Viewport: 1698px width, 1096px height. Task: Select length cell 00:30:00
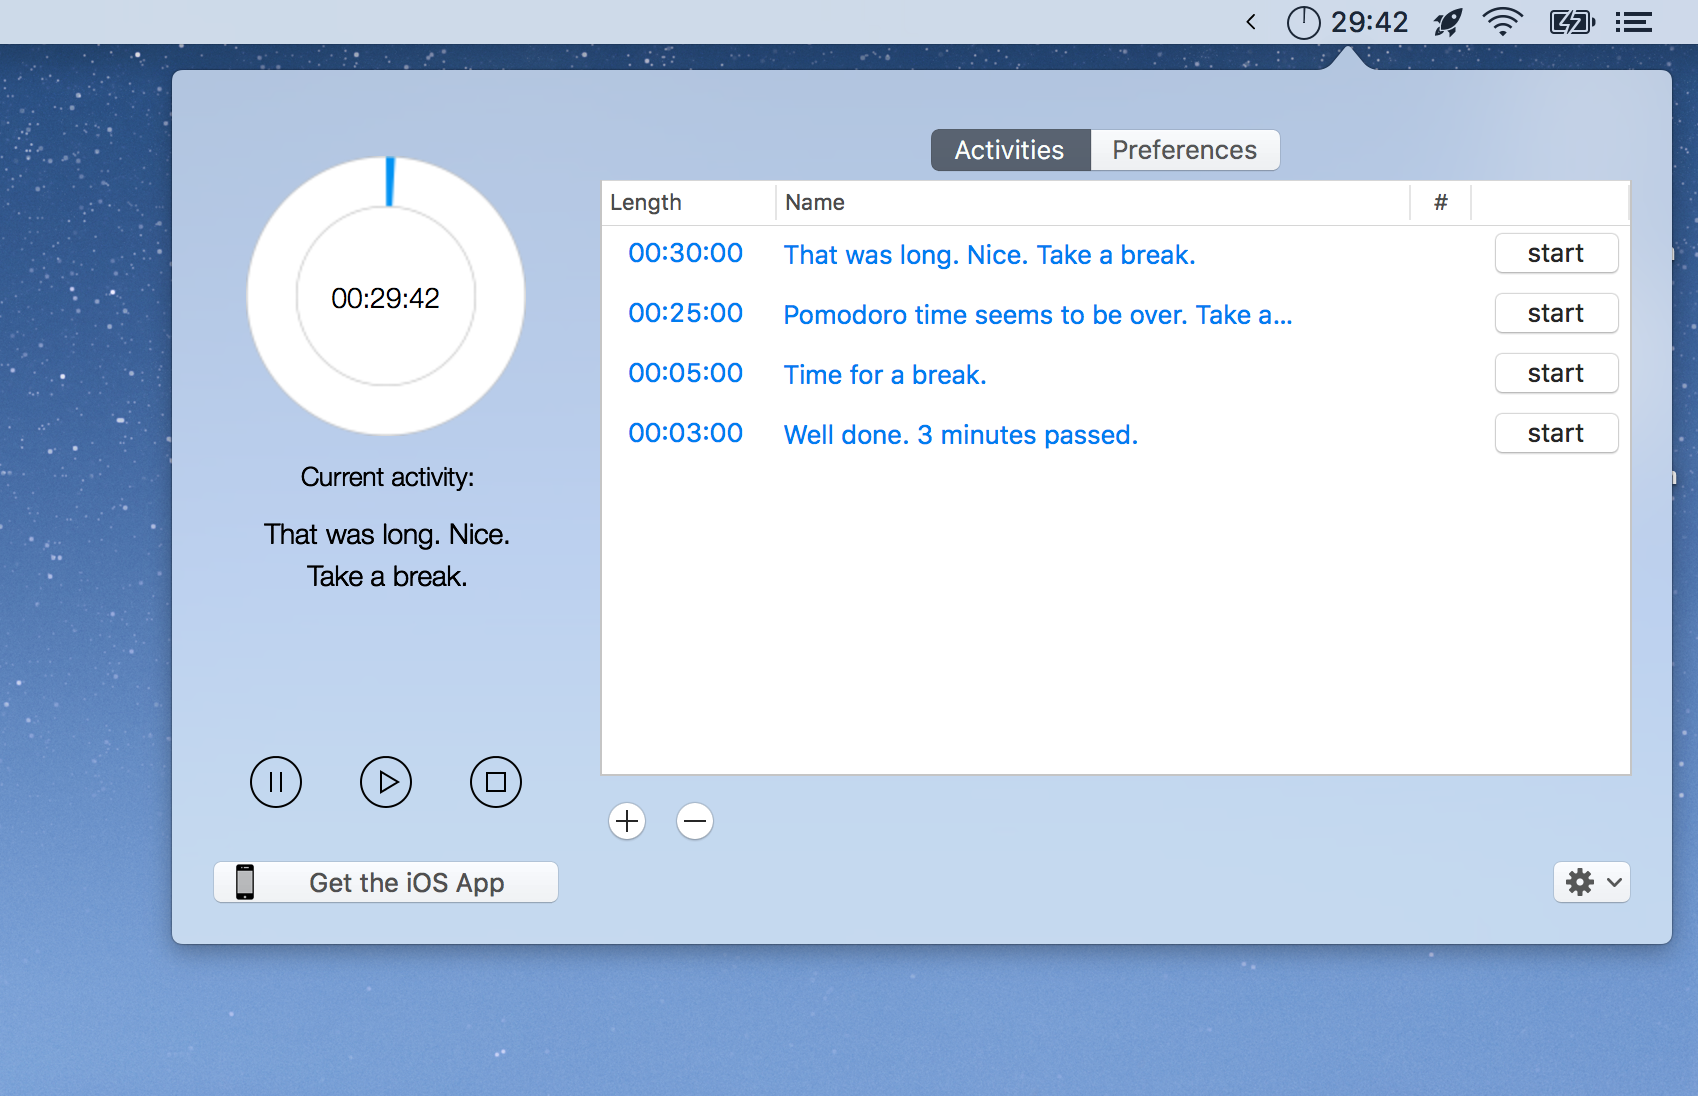click(x=686, y=253)
